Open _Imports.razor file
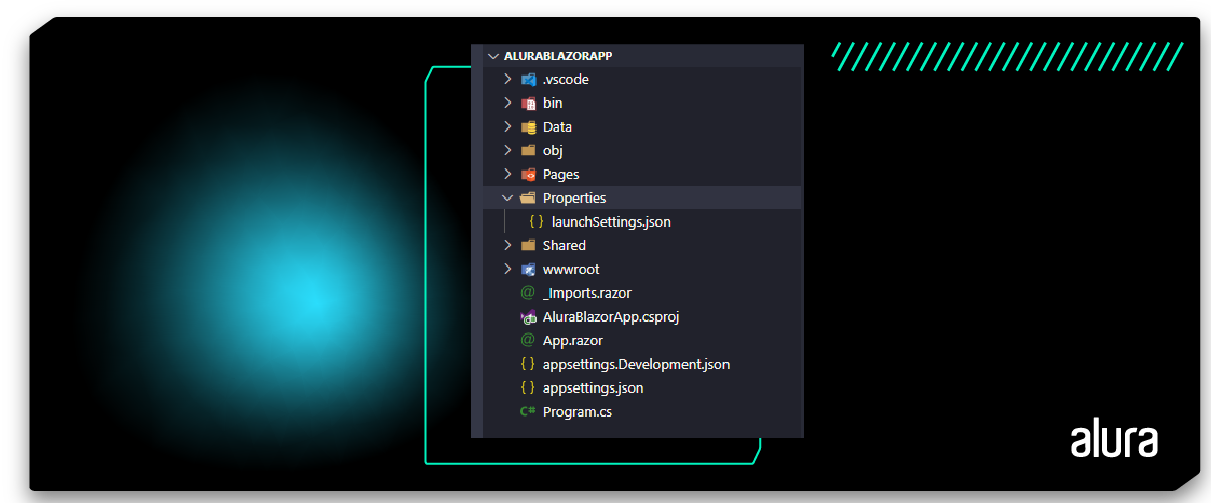1211x503 pixels. point(587,293)
